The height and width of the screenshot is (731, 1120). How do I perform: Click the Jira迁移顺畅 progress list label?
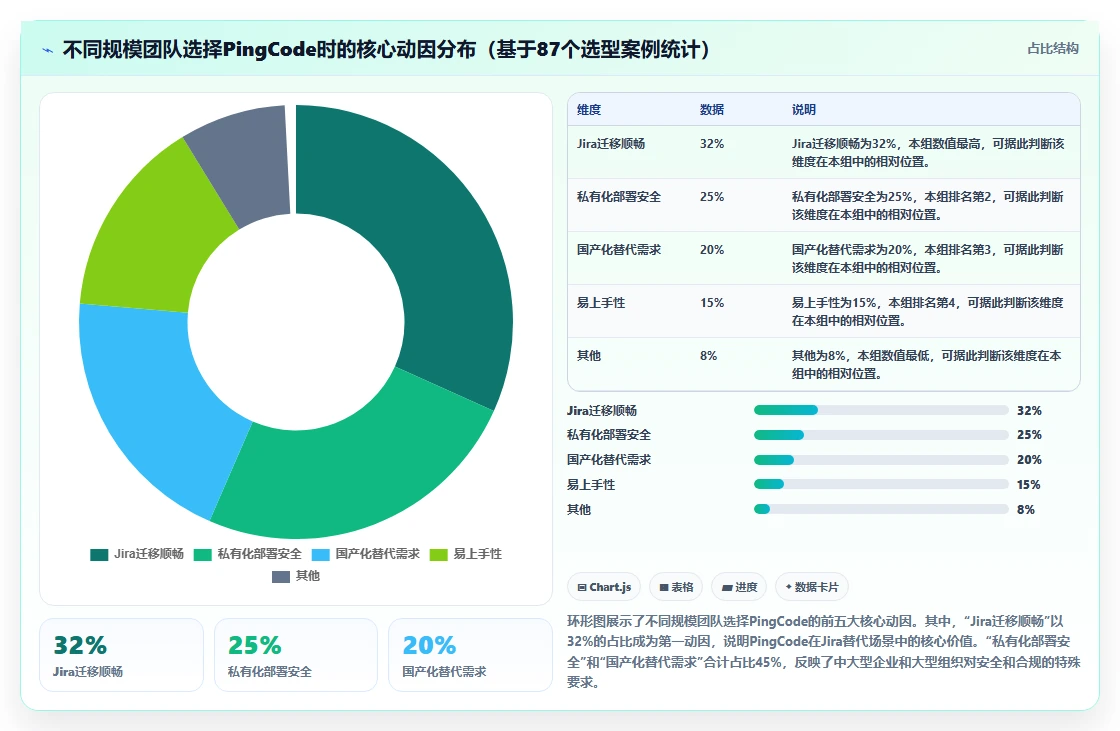coord(601,410)
